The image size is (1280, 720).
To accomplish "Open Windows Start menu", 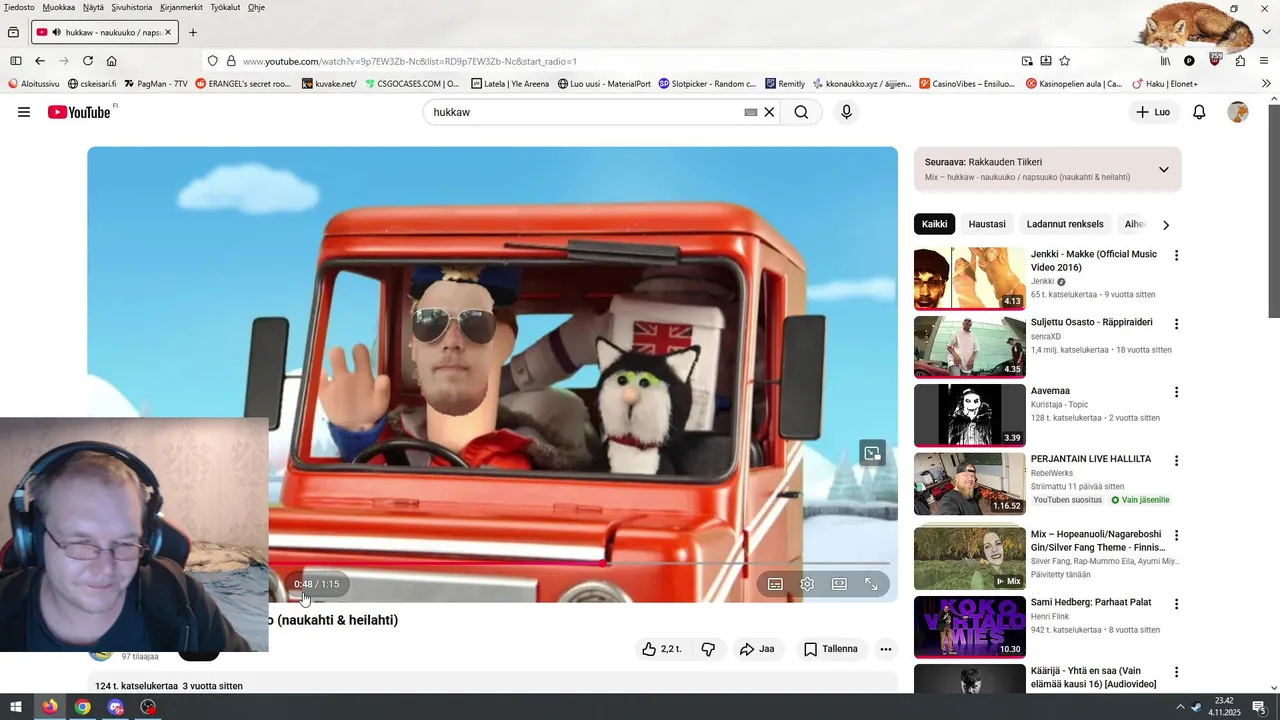I will (x=16, y=707).
